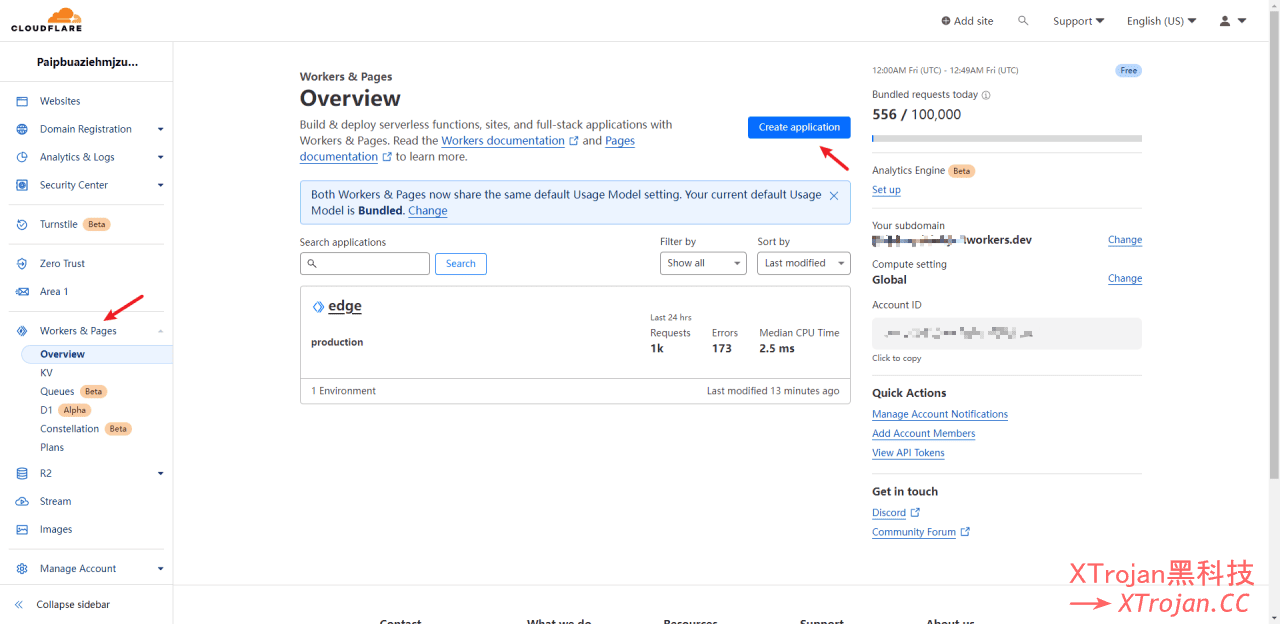The width and height of the screenshot is (1280, 624).
Task: Click the Turnstile icon in sidebar
Action: point(22,224)
